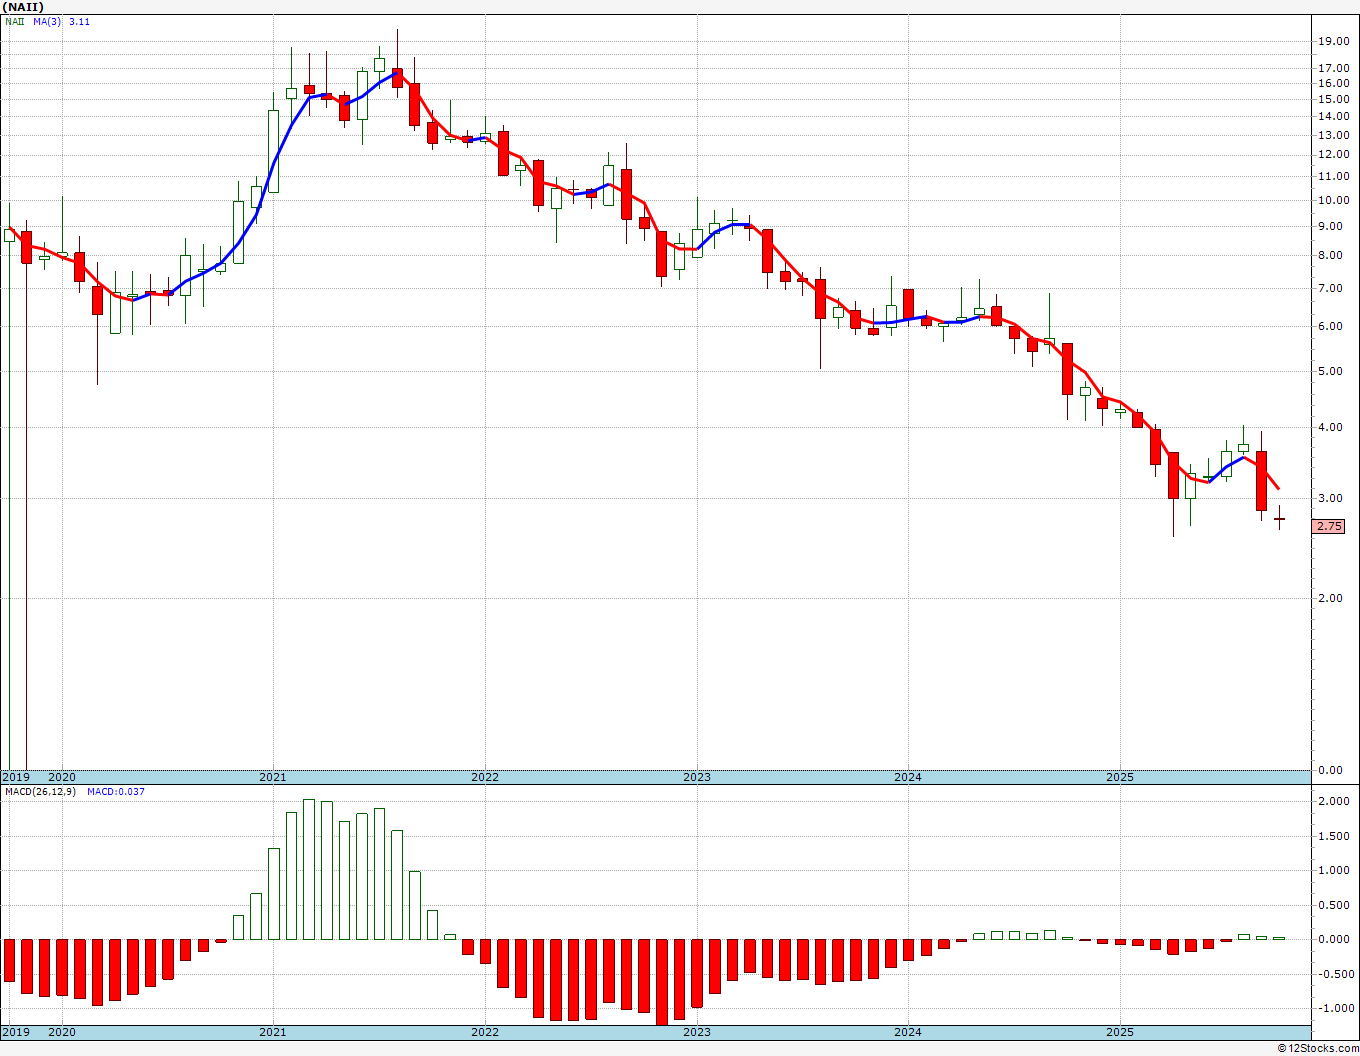Click the MA(3) indicator label
Viewport: 1360px width, 1056px height.
click(47, 21)
